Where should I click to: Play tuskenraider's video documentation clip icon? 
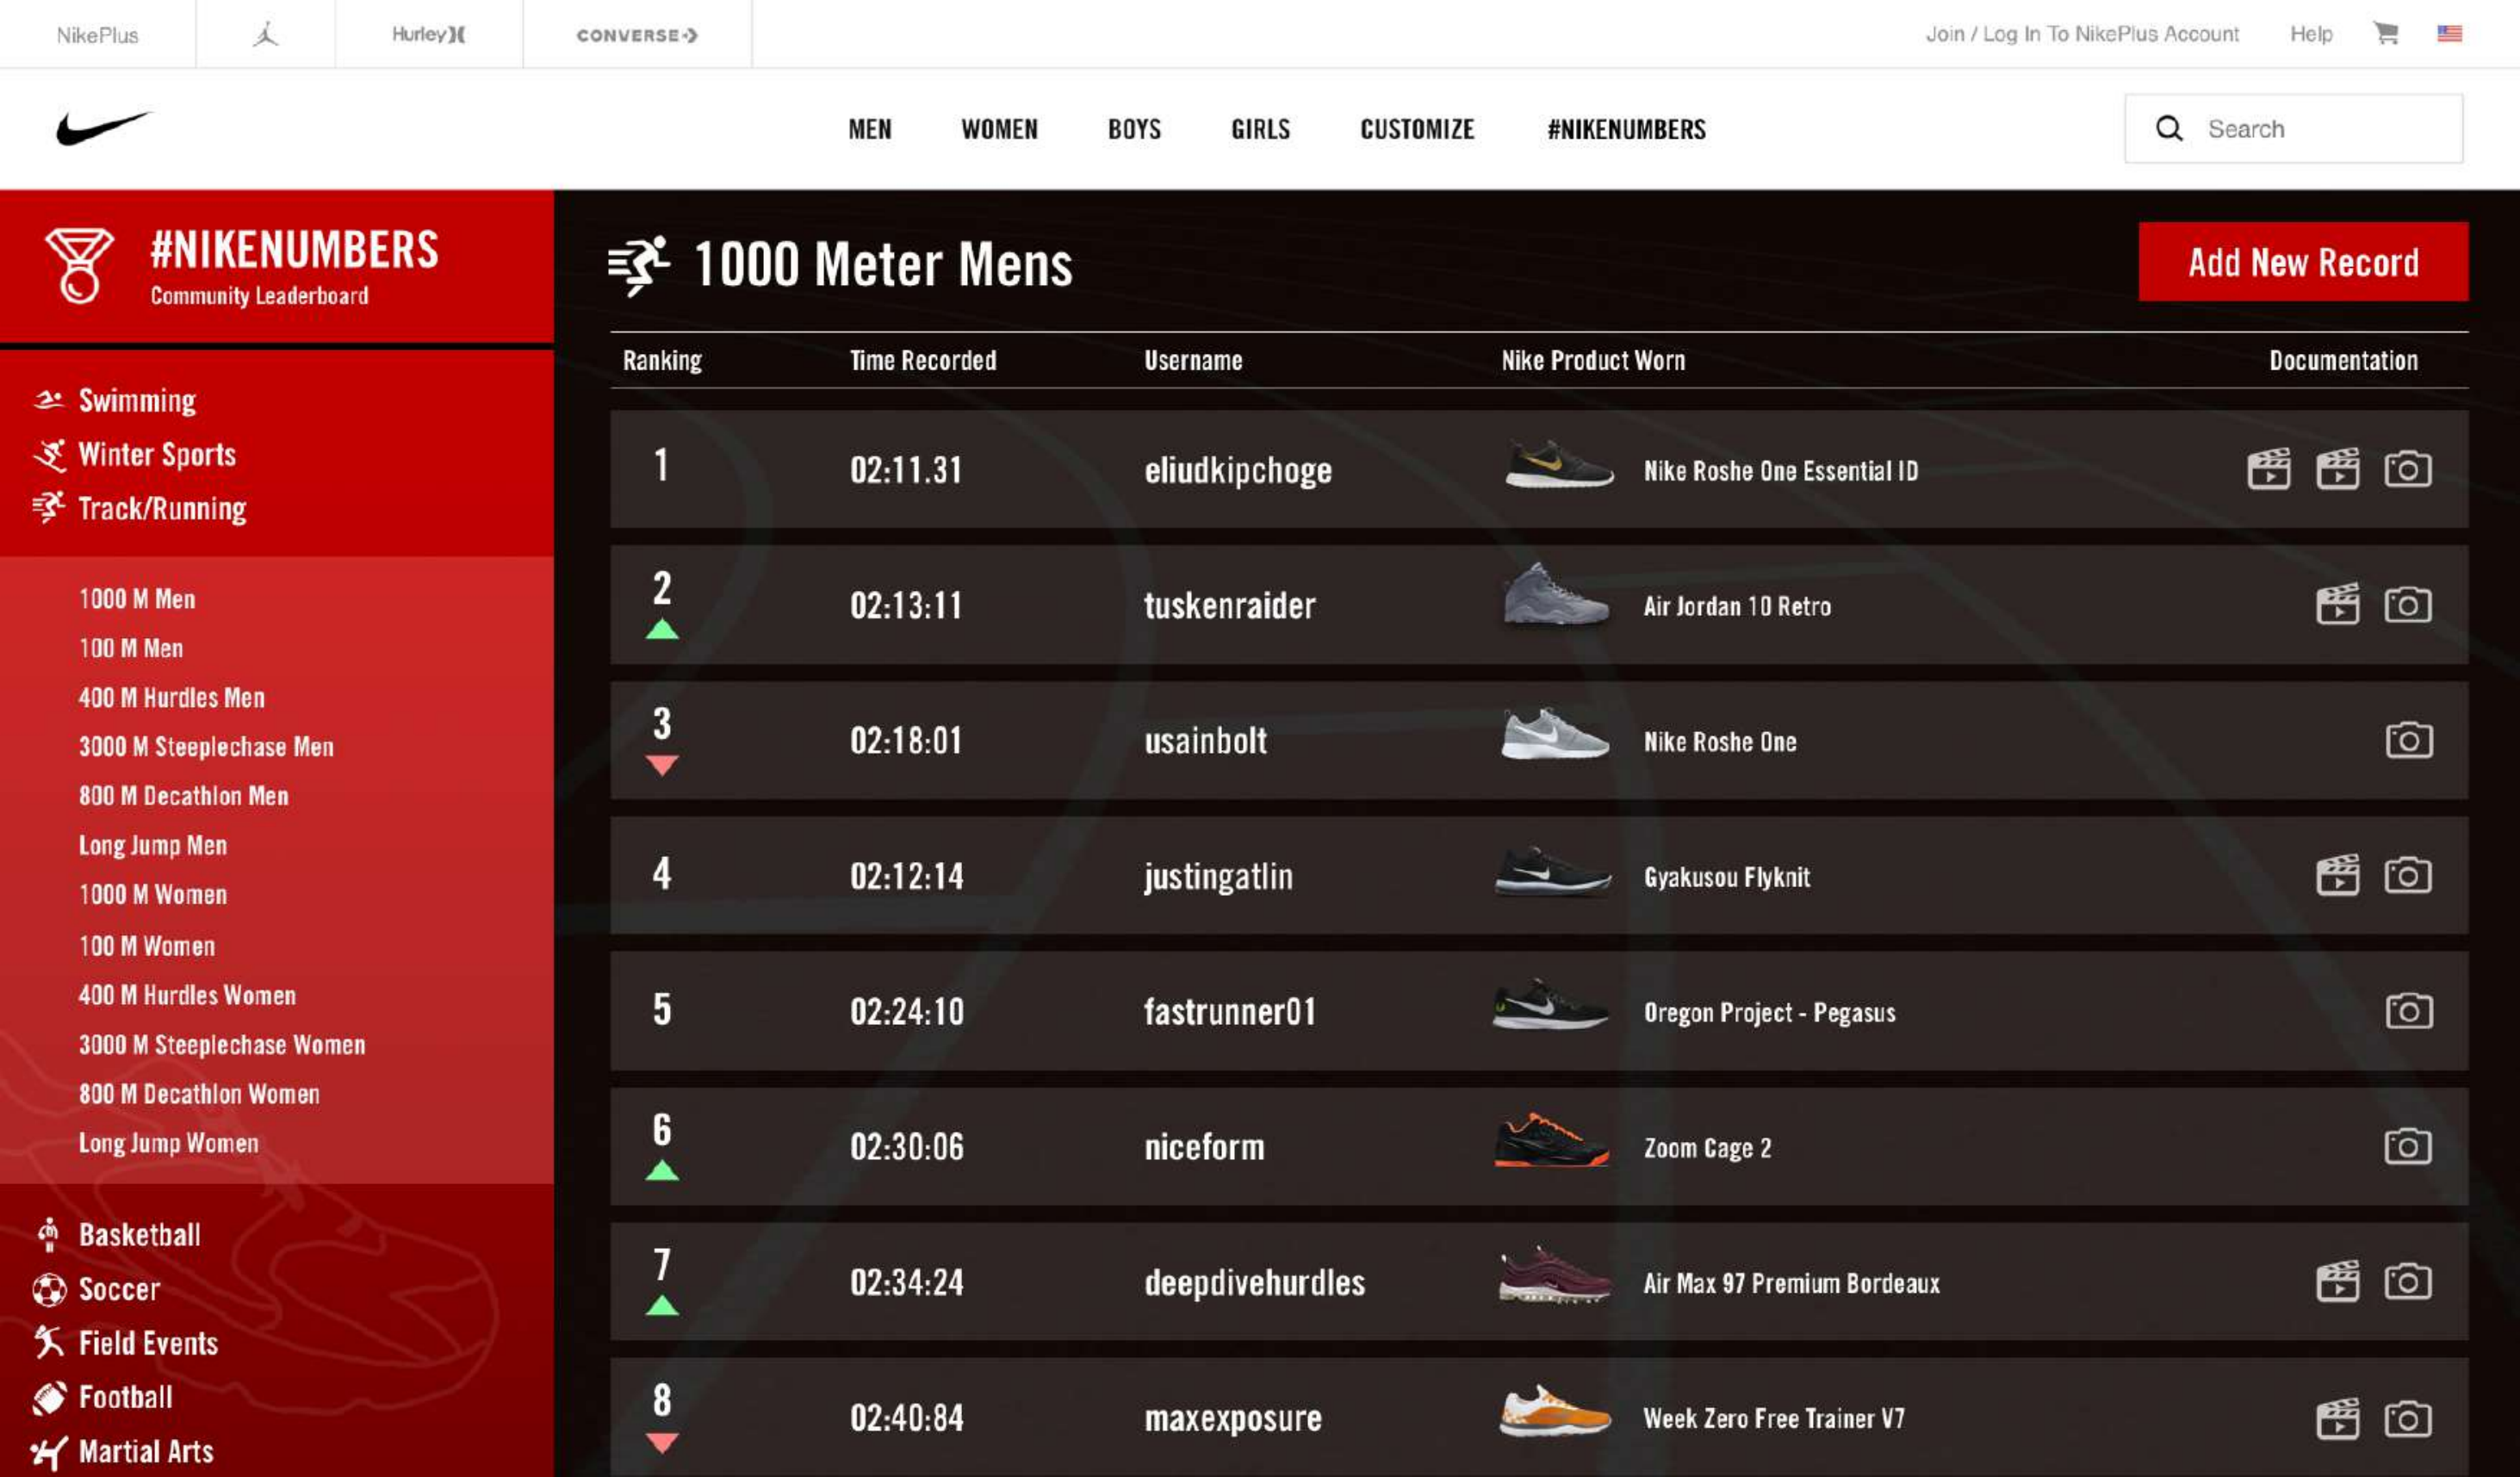[x=2337, y=605]
